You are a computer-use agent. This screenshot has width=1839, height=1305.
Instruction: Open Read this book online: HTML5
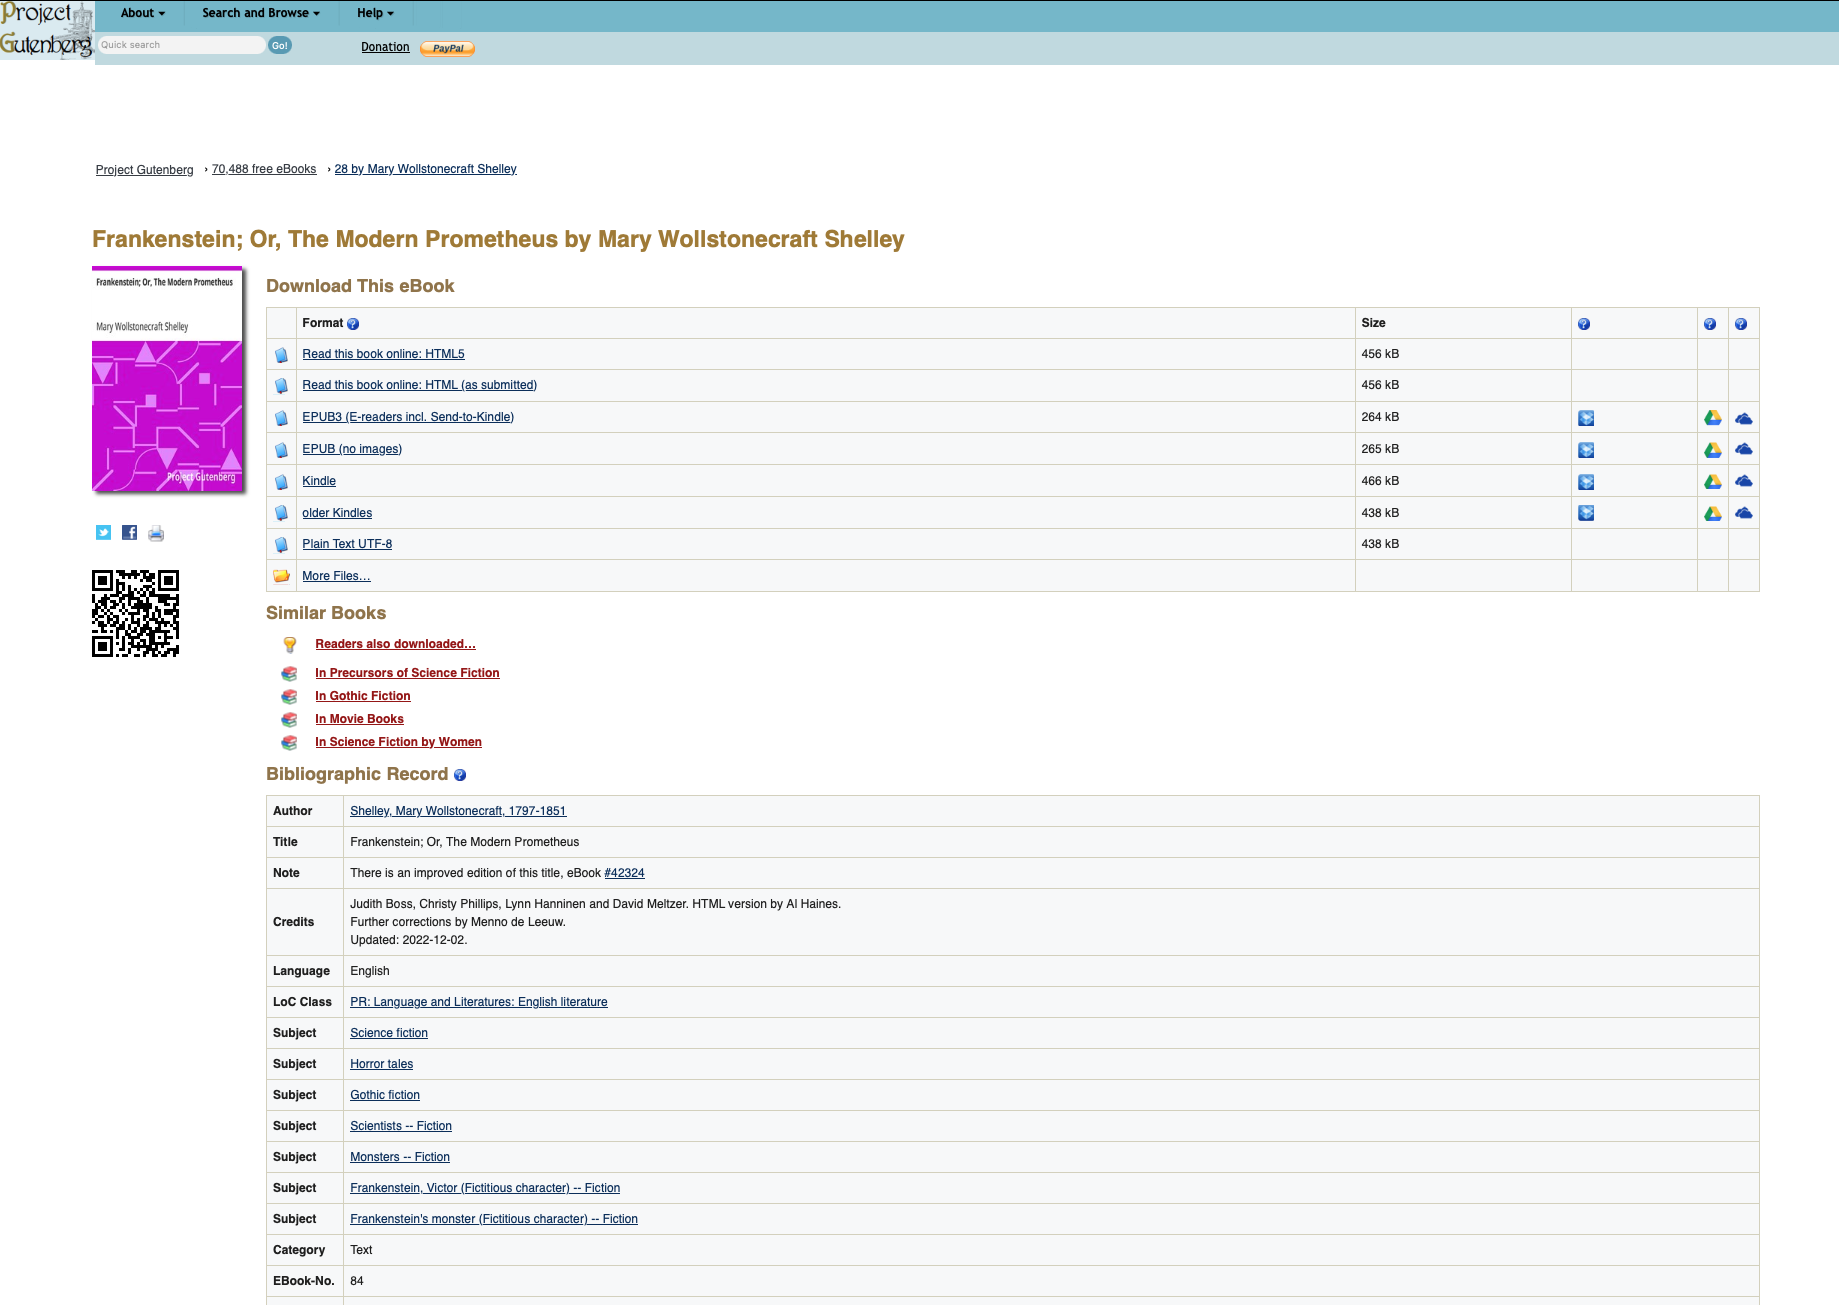(383, 354)
